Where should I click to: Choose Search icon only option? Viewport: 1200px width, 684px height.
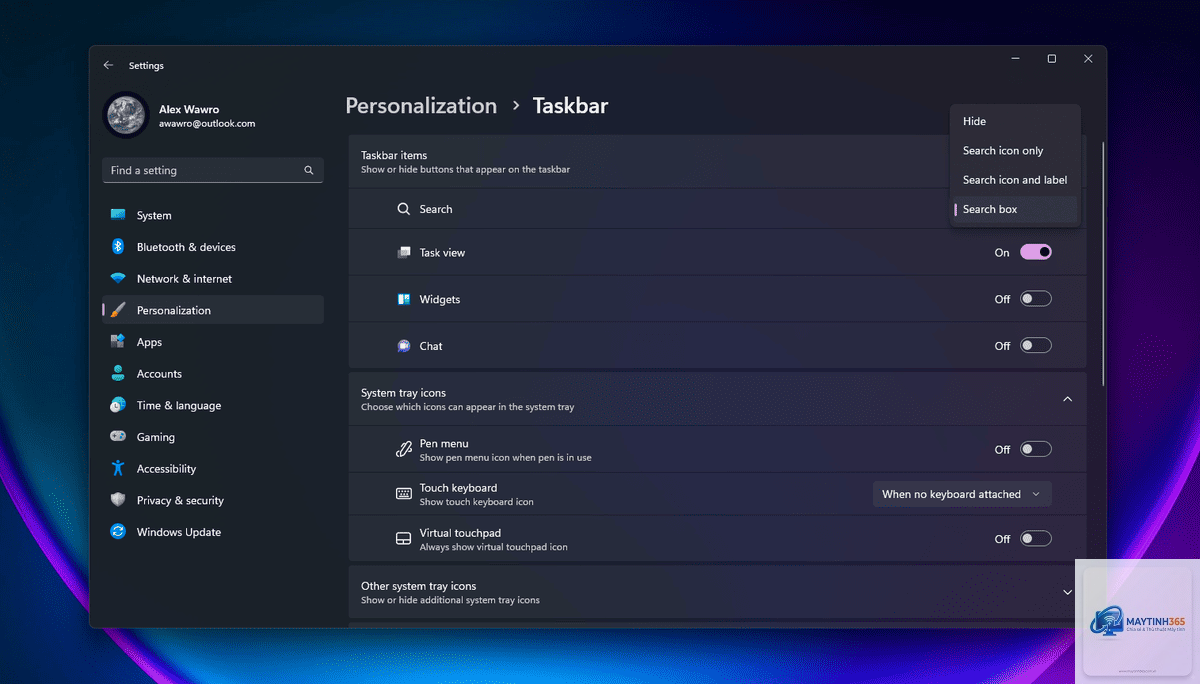(1015, 151)
